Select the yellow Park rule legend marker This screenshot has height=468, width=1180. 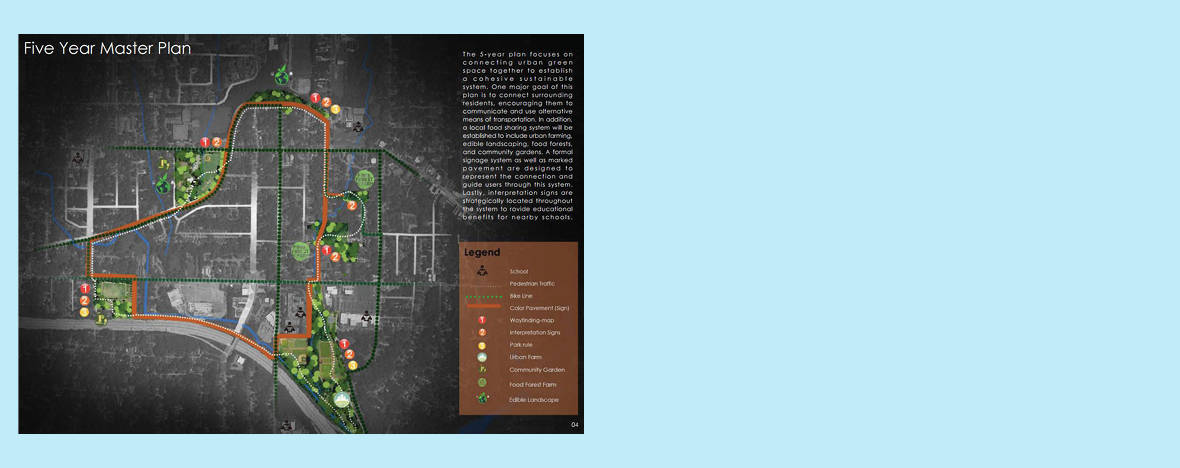point(482,345)
